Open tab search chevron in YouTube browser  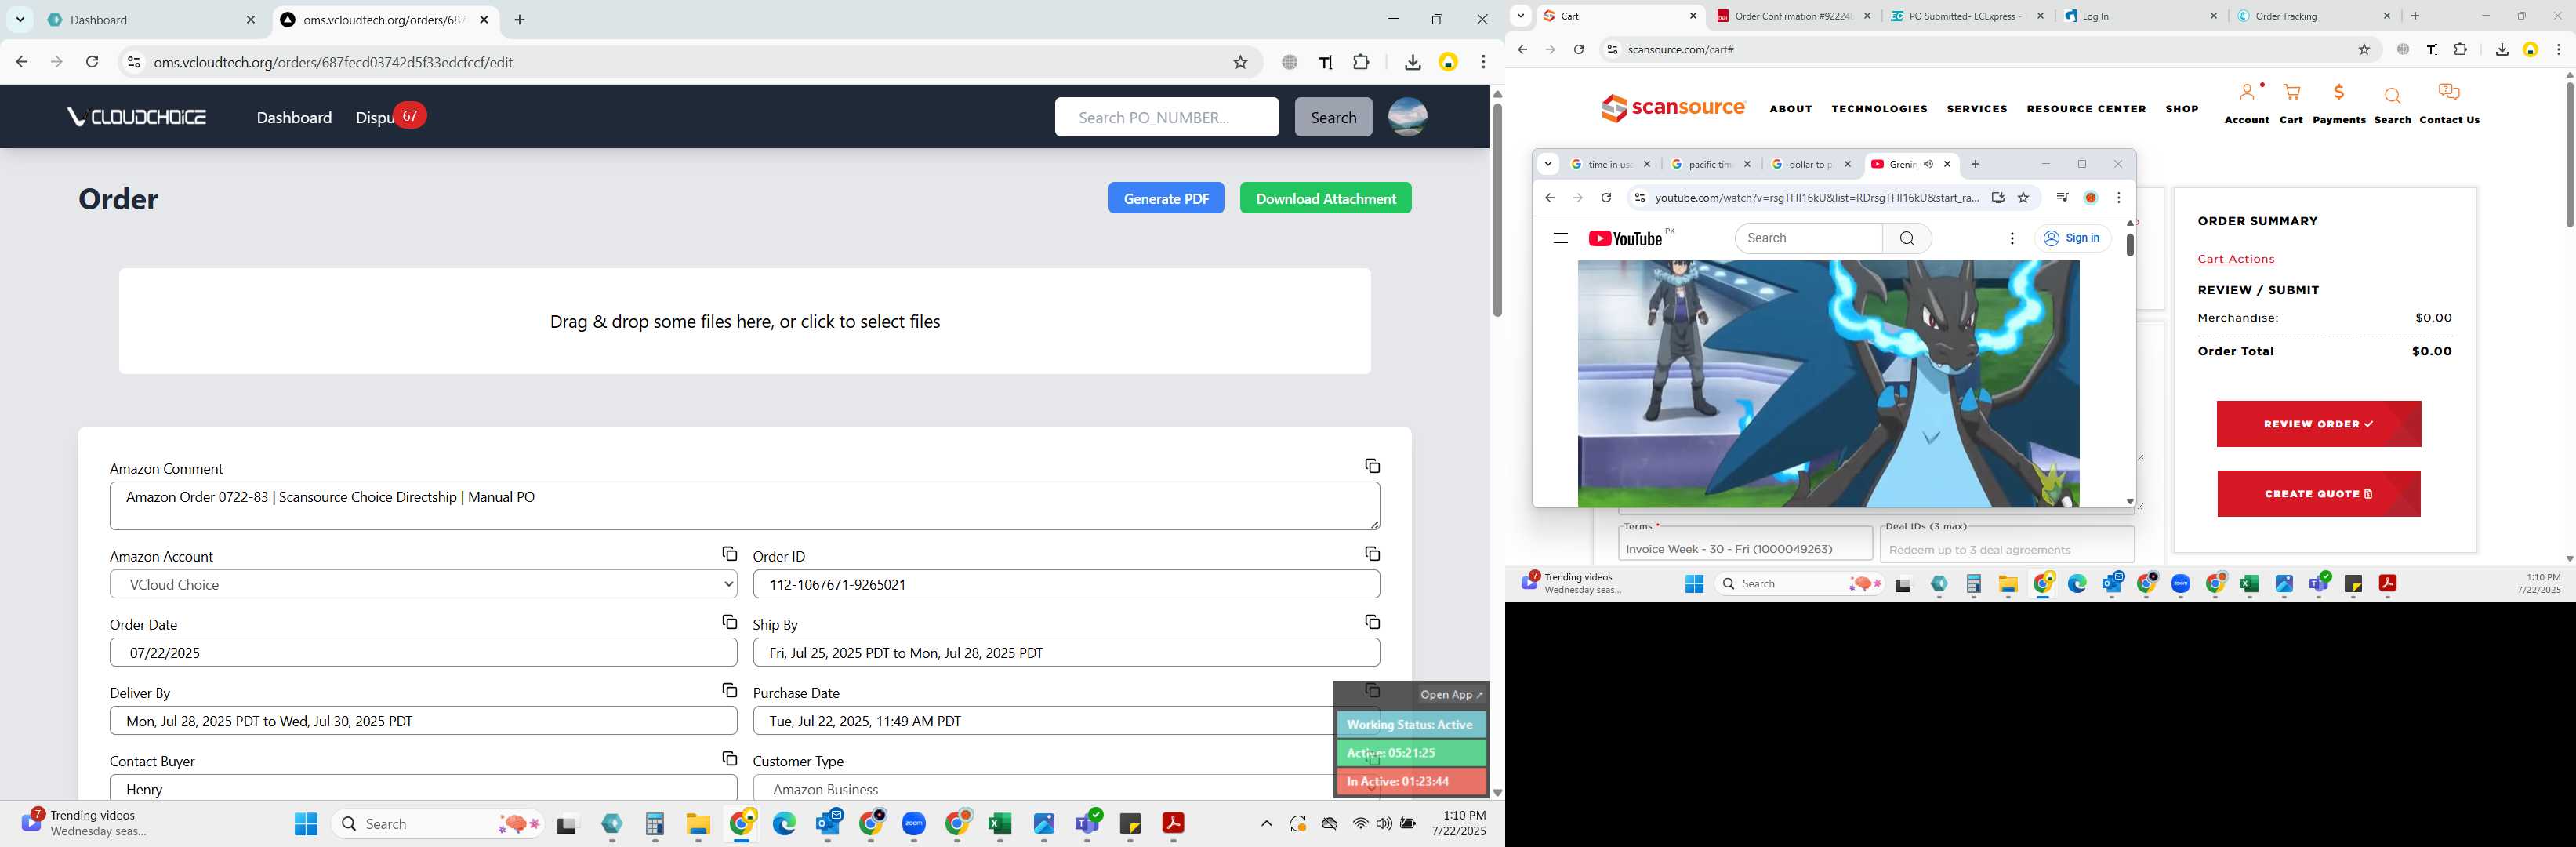click(x=1548, y=164)
